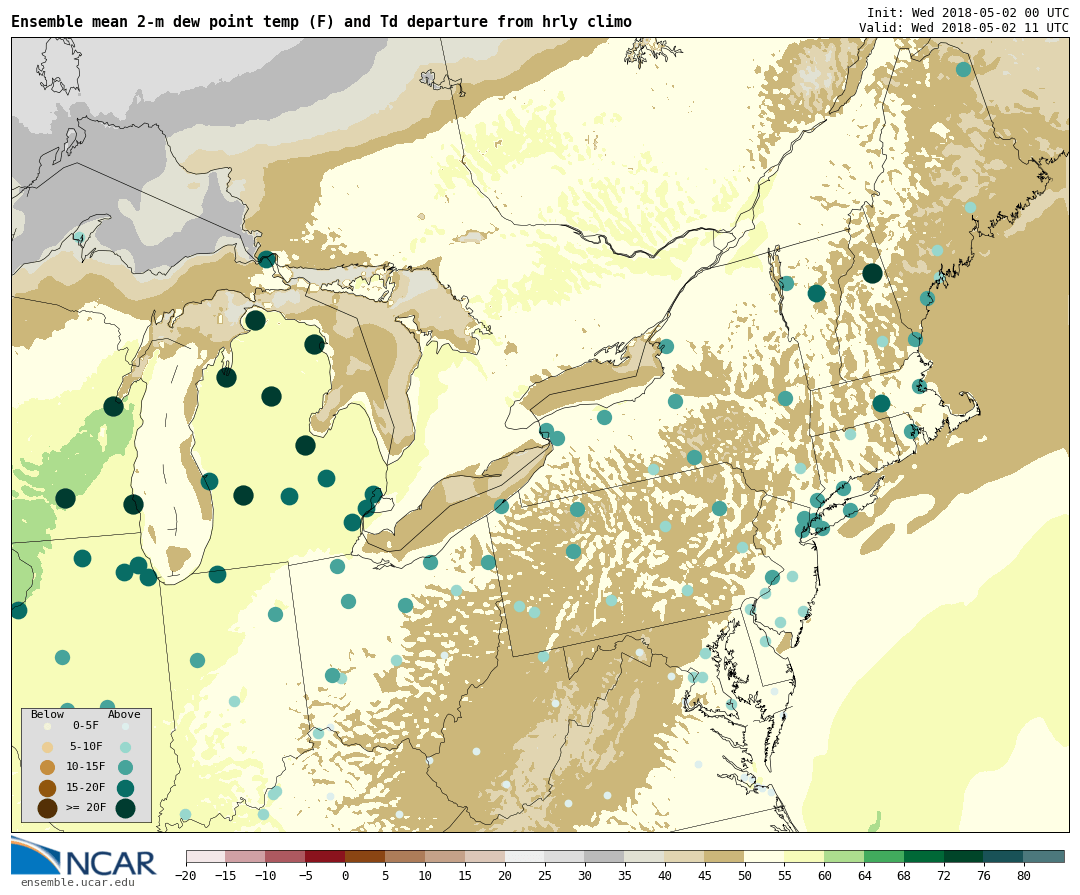Viewport: 1080px width, 895px height.
Task: Click the NCAR logo
Action: (84, 857)
